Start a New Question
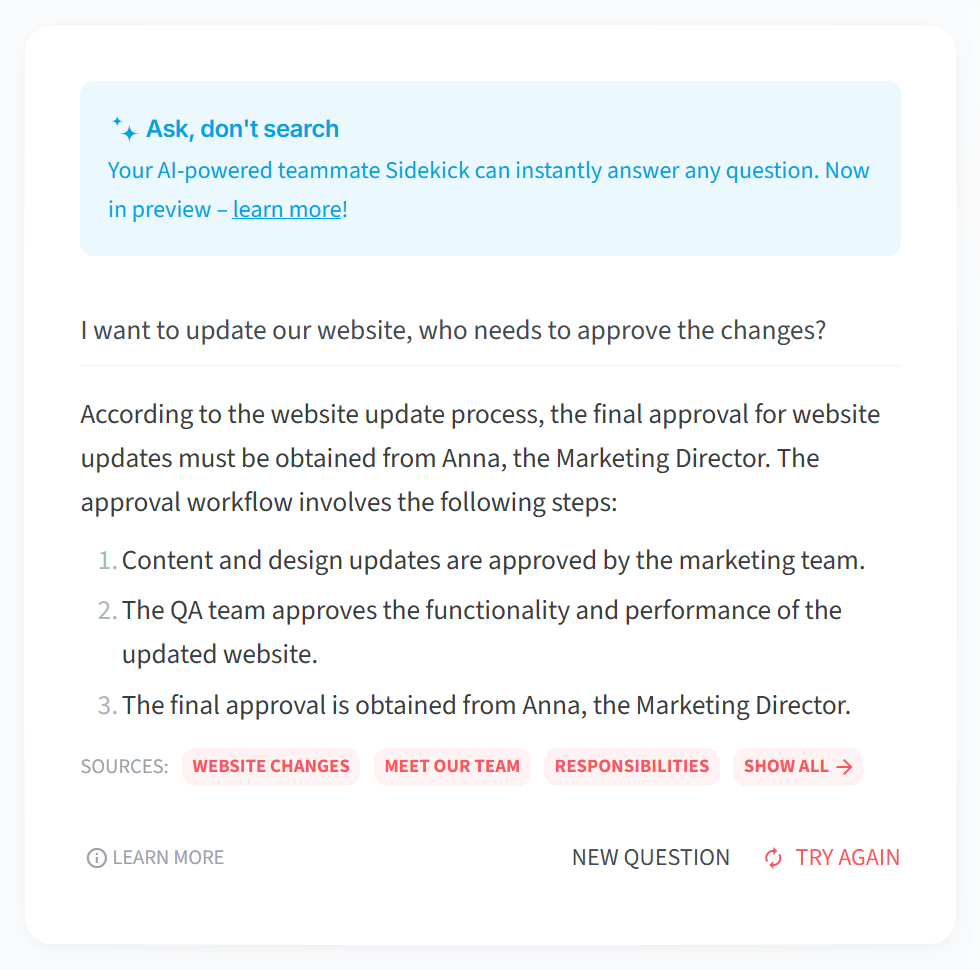This screenshot has height=970, width=980. tap(651, 858)
